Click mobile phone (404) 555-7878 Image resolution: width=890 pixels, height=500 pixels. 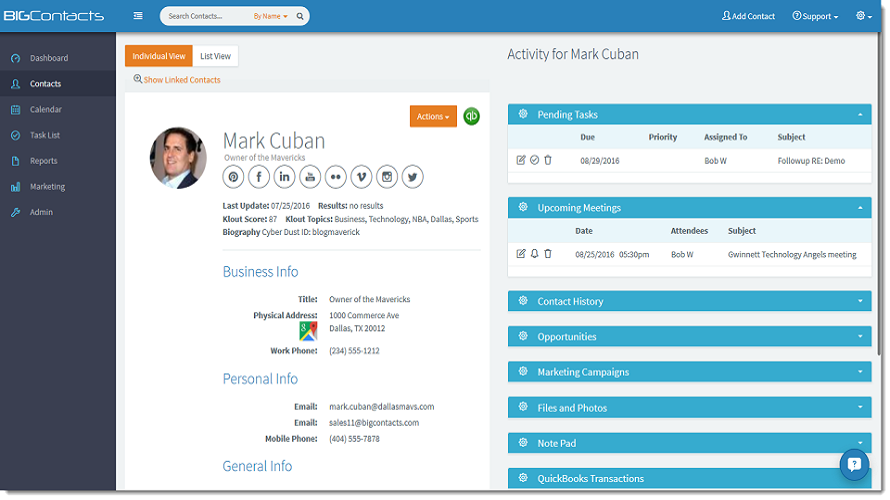[354, 439]
